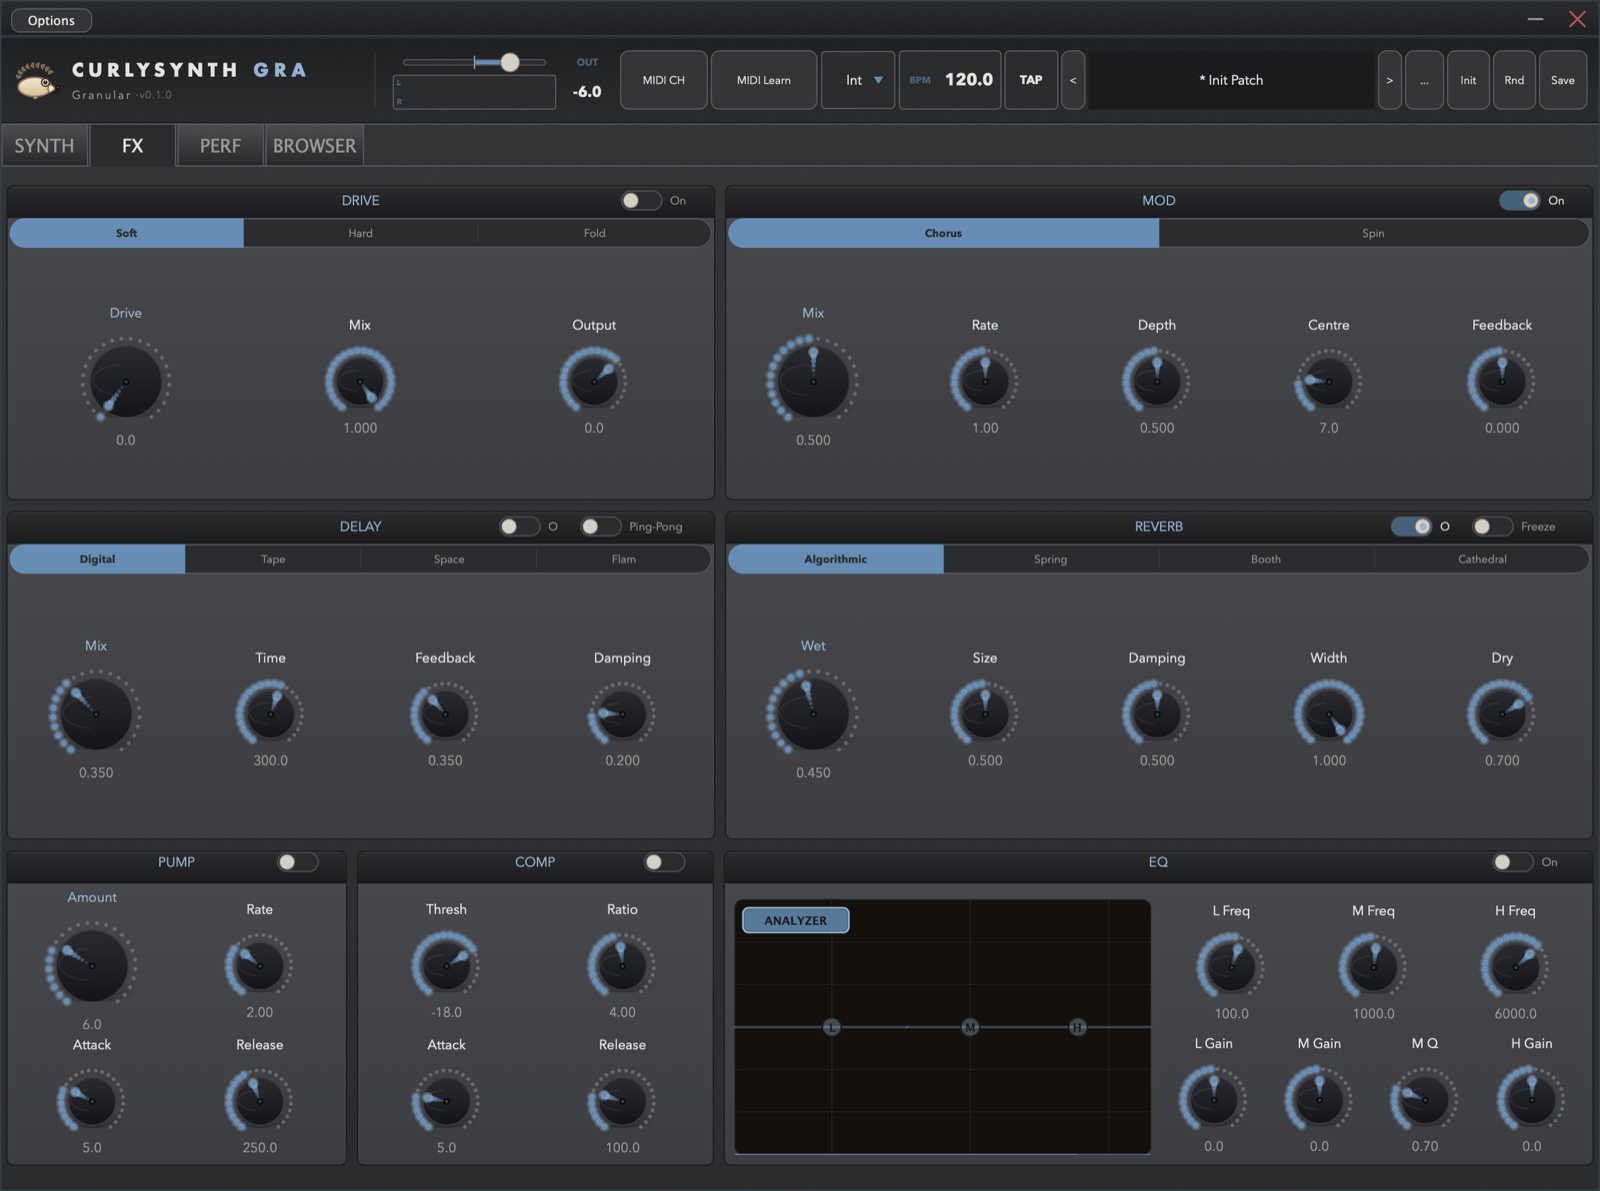Click the Pump Amount knob
The width and height of the screenshot is (1600, 1191).
pos(91,965)
